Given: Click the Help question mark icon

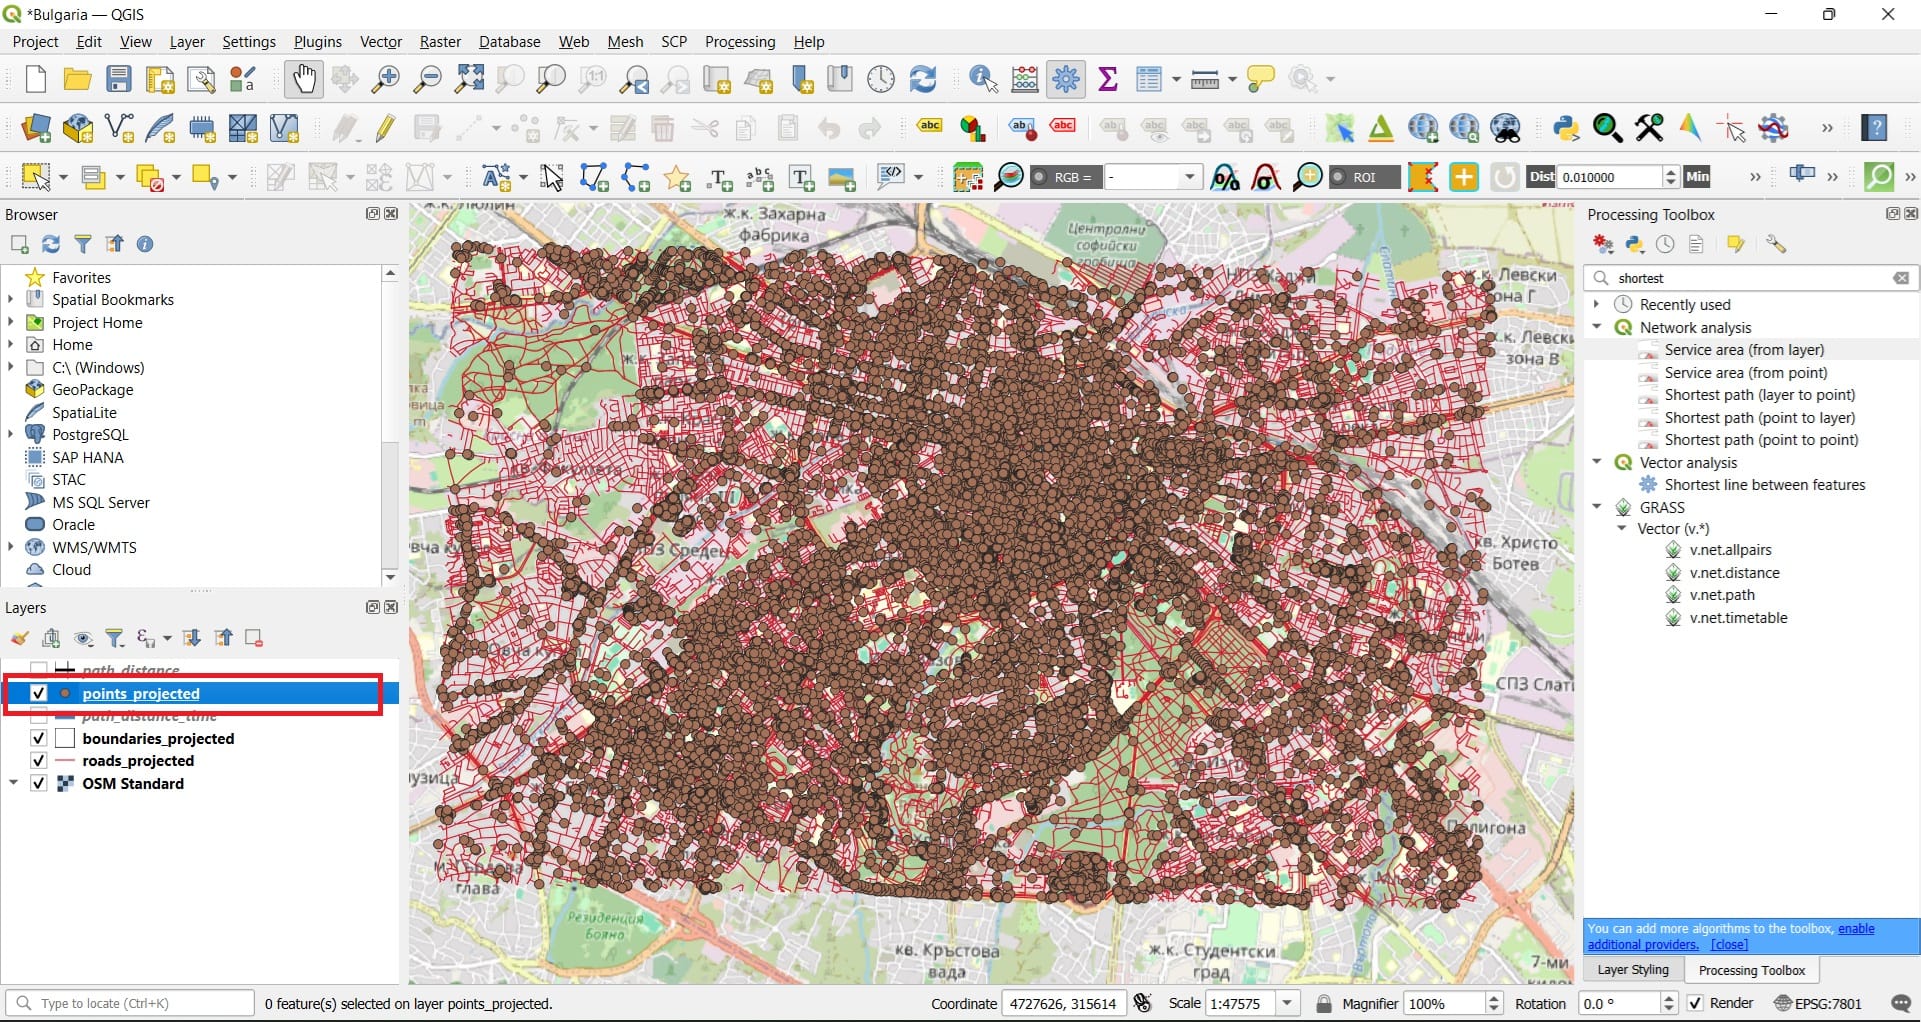Looking at the screenshot, I should (x=1875, y=128).
